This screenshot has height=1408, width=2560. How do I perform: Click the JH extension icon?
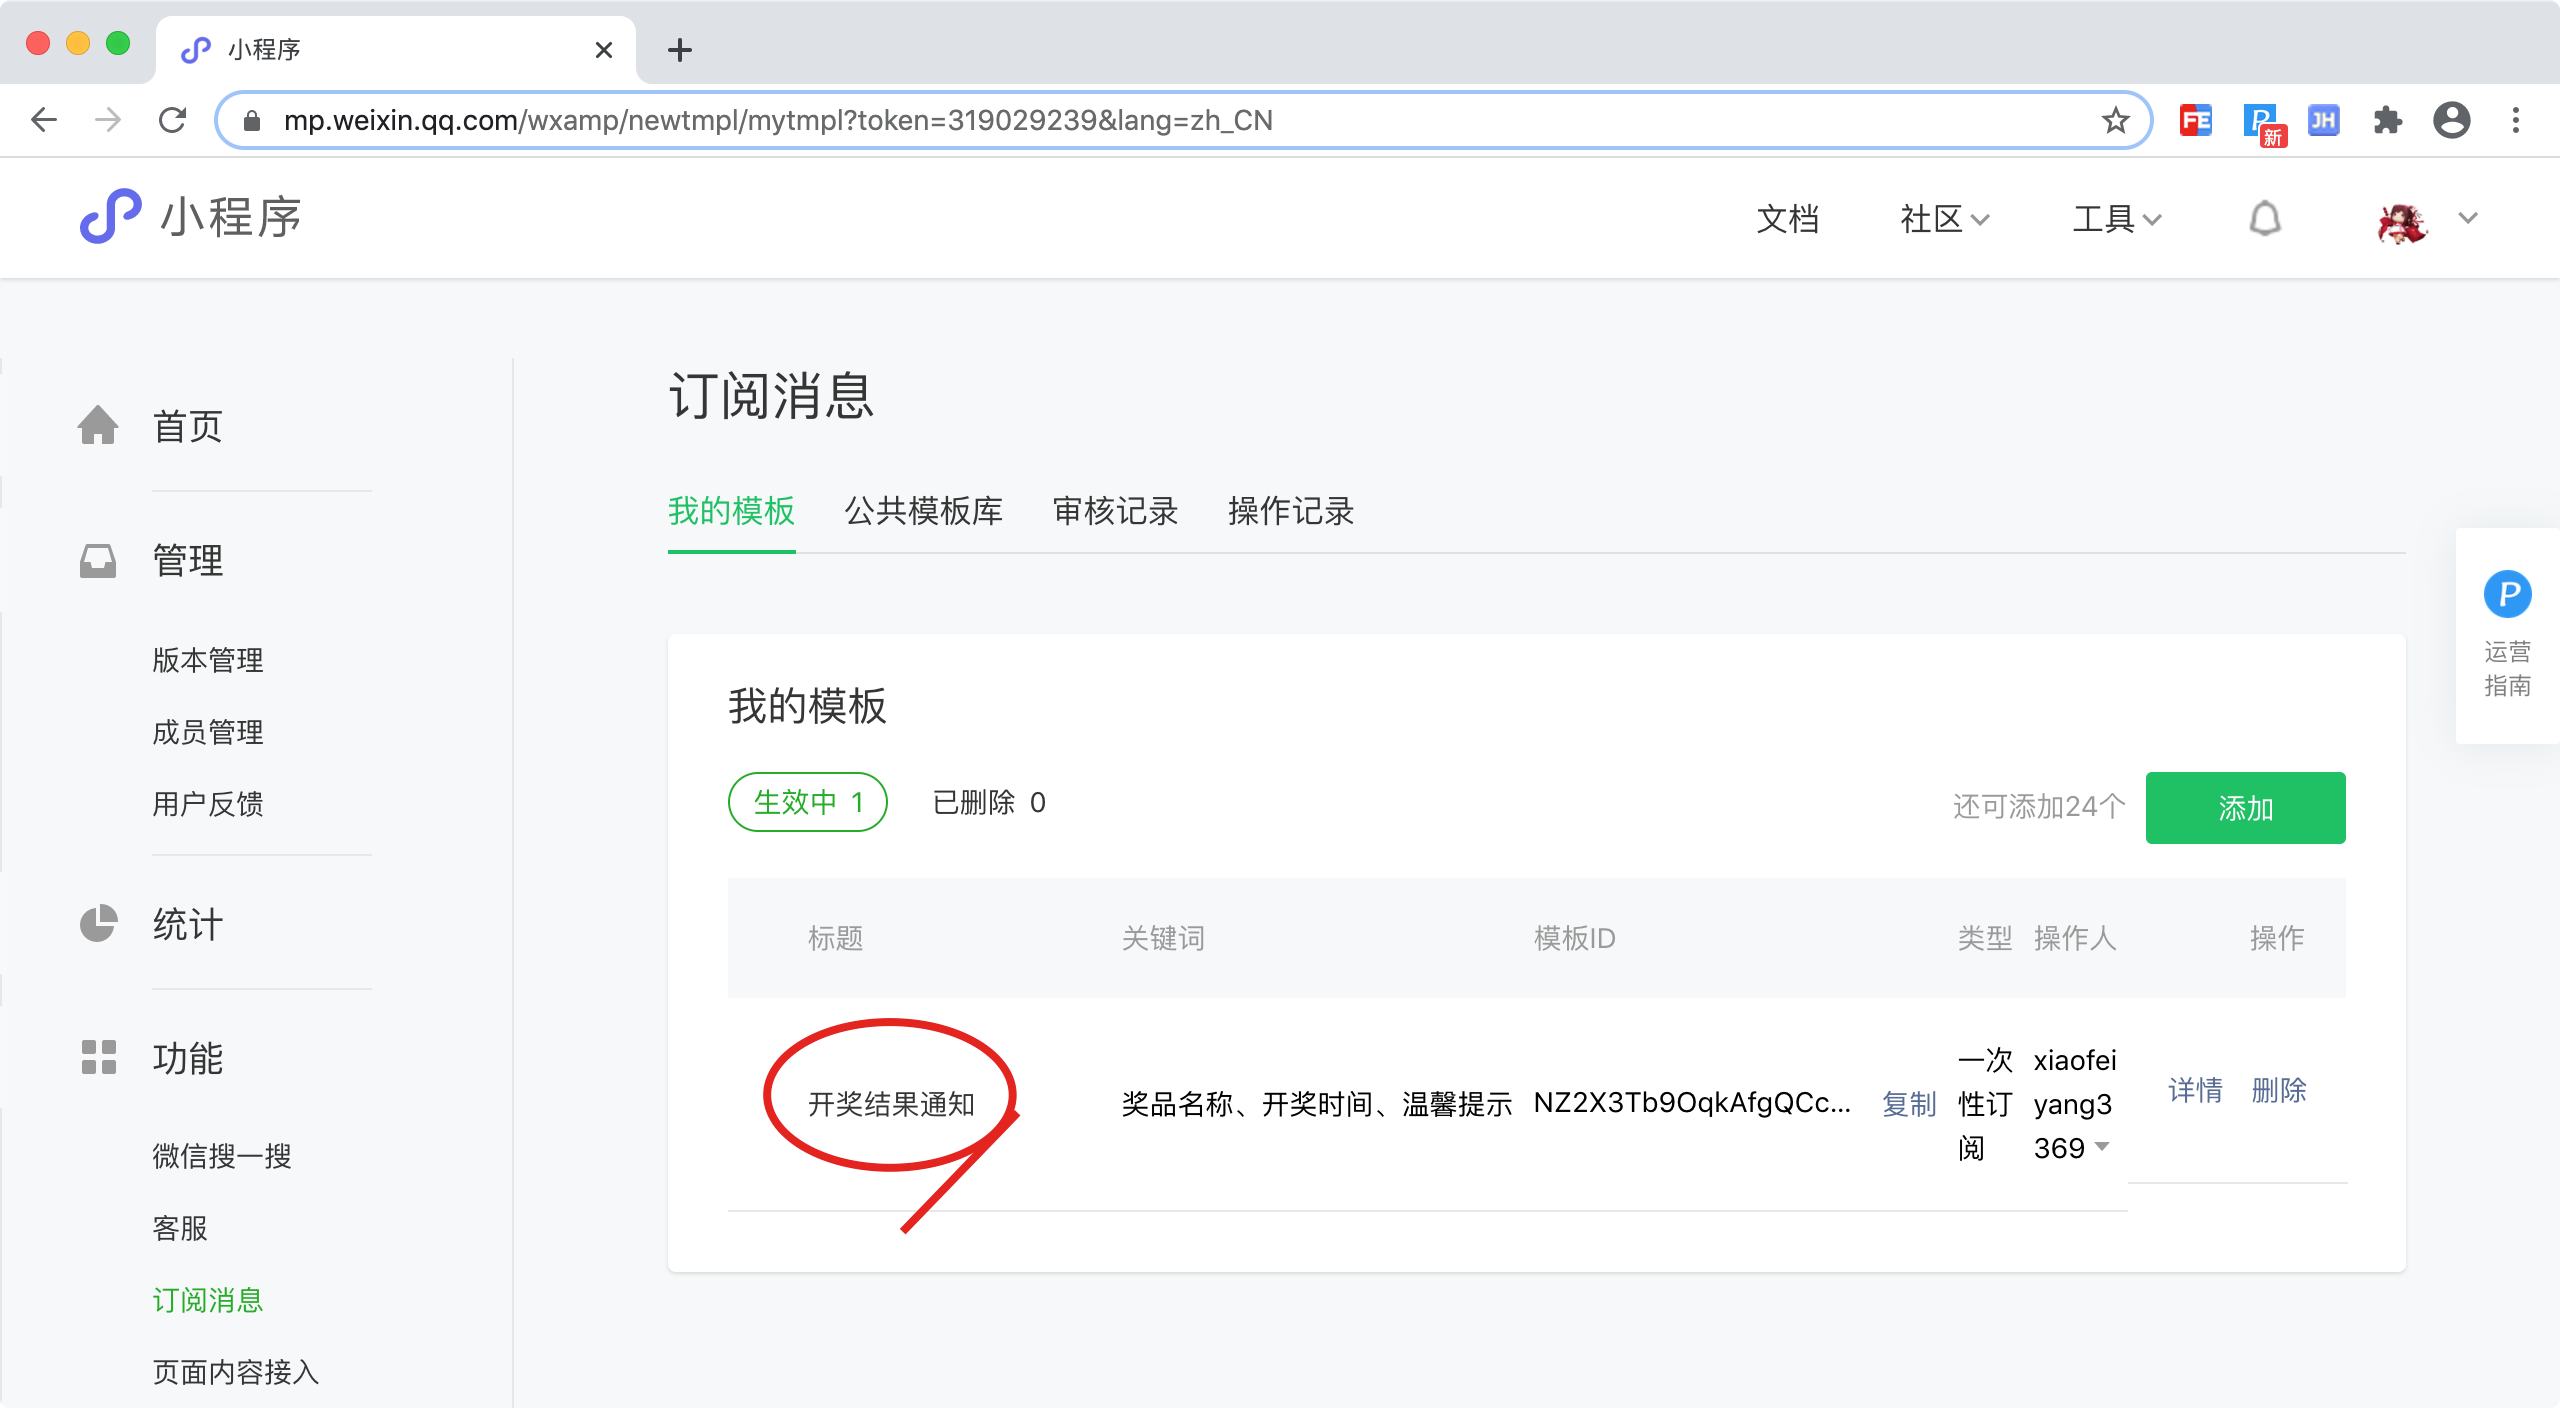[x=2323, y=121]
